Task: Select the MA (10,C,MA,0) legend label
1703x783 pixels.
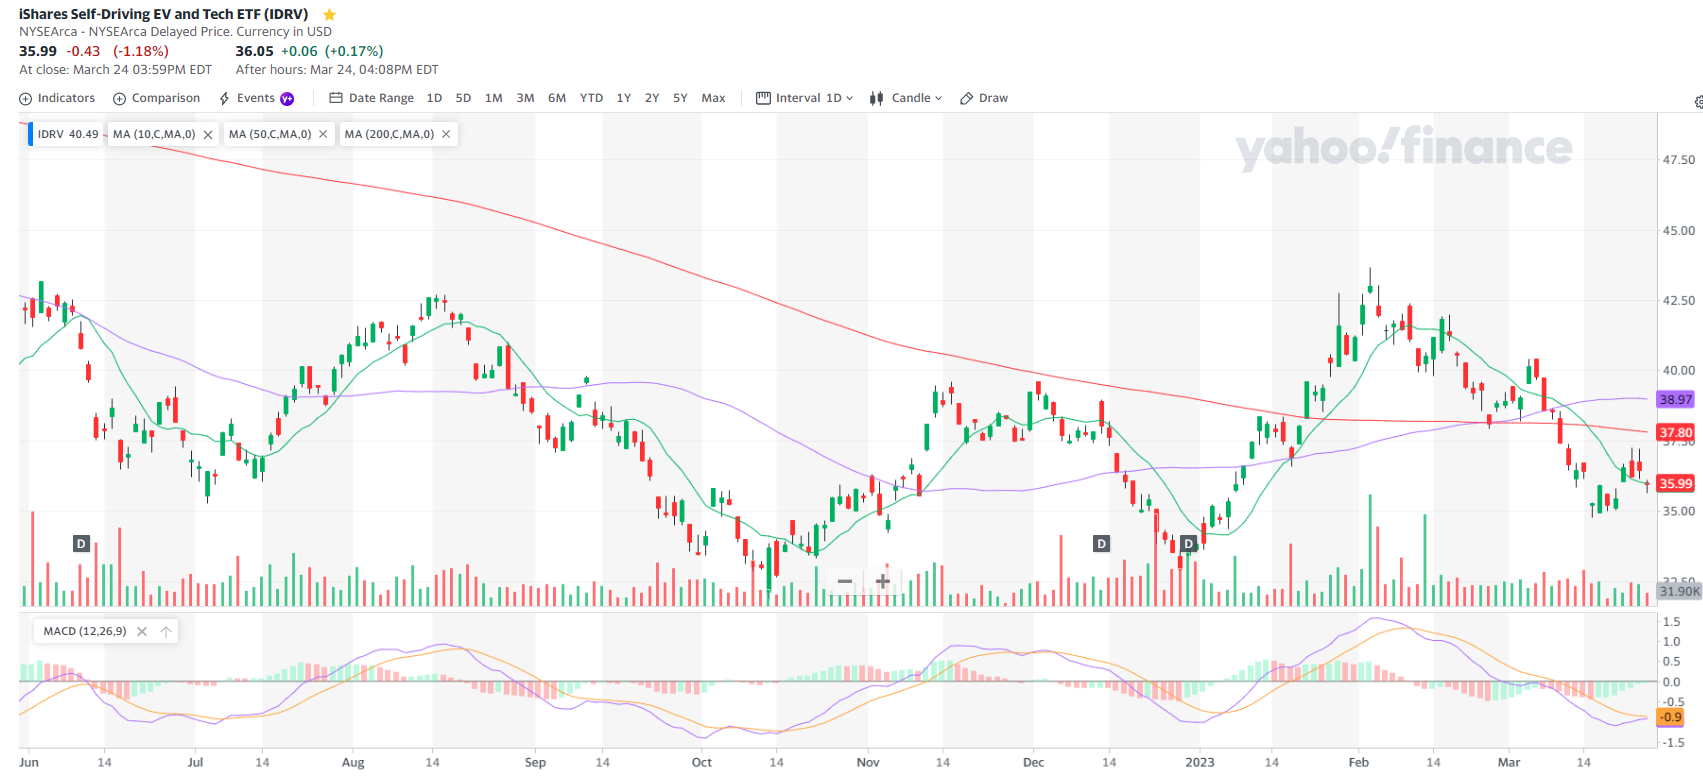Action: [x=154, y=134]
